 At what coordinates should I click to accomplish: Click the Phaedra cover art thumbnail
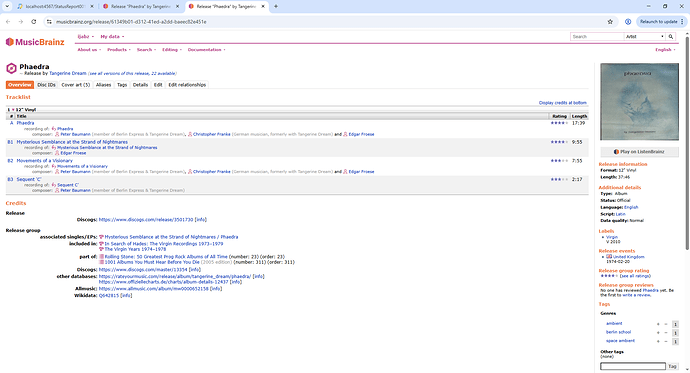tap(639, 102)
